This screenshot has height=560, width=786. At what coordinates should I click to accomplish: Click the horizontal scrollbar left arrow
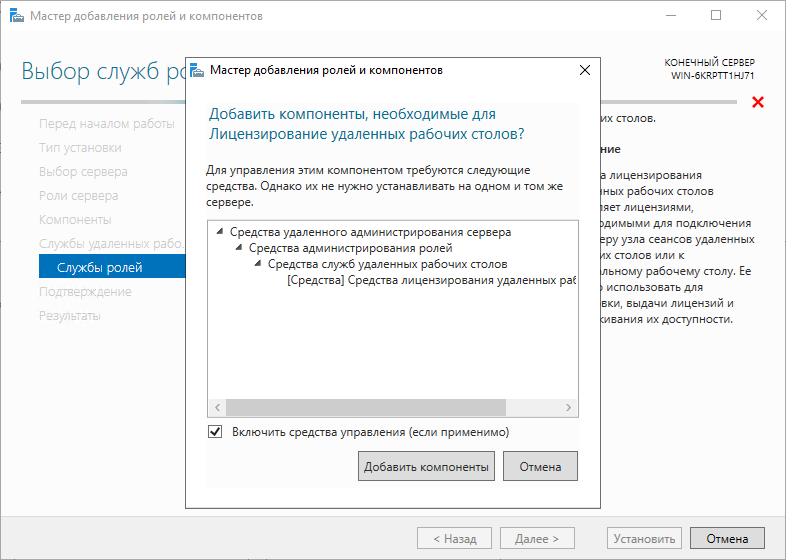point(217,407)
